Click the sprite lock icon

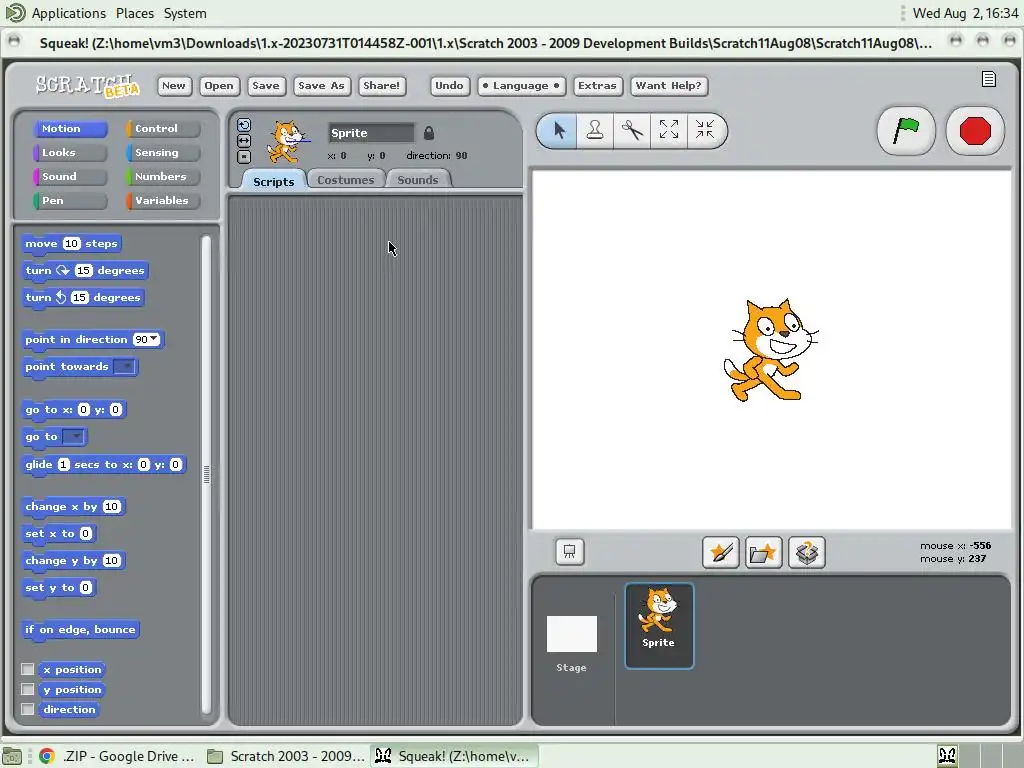tap(429, 133)
